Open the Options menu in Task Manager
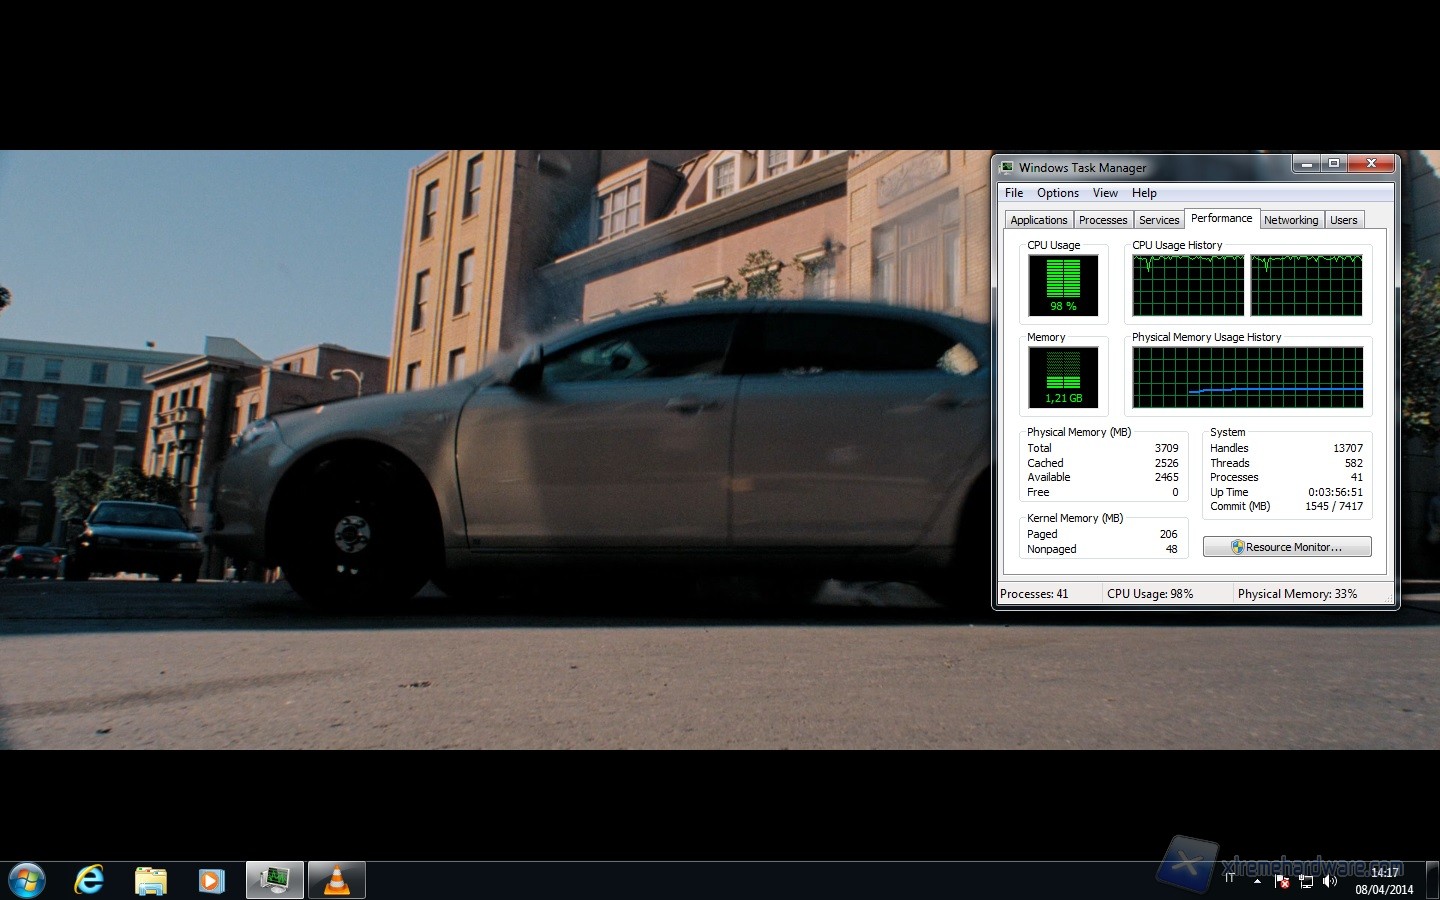This screenshot has height=900, width=1440. click(x=1057, y=193)
